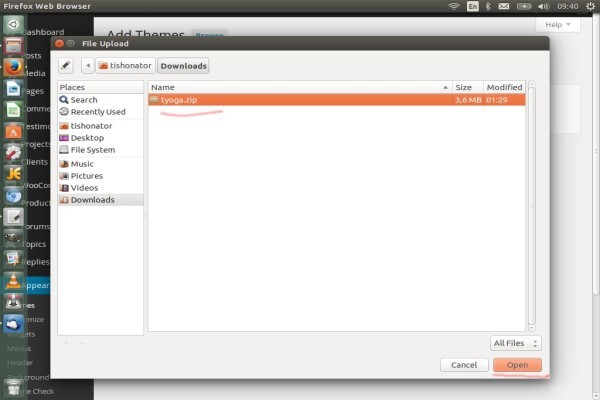Open Ubuntu Dash home launcher icon
Screen dimensions: 600x400
(x=13, y=24)
